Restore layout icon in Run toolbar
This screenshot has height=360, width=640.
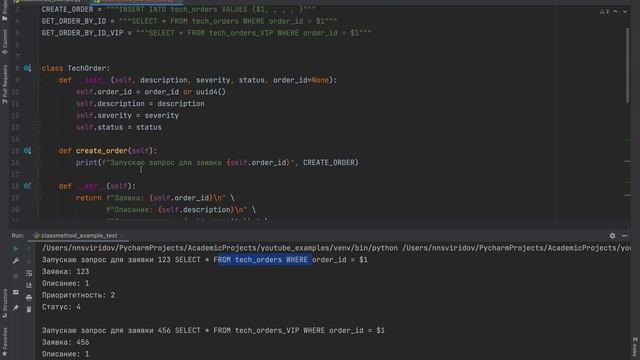point(16,292)
